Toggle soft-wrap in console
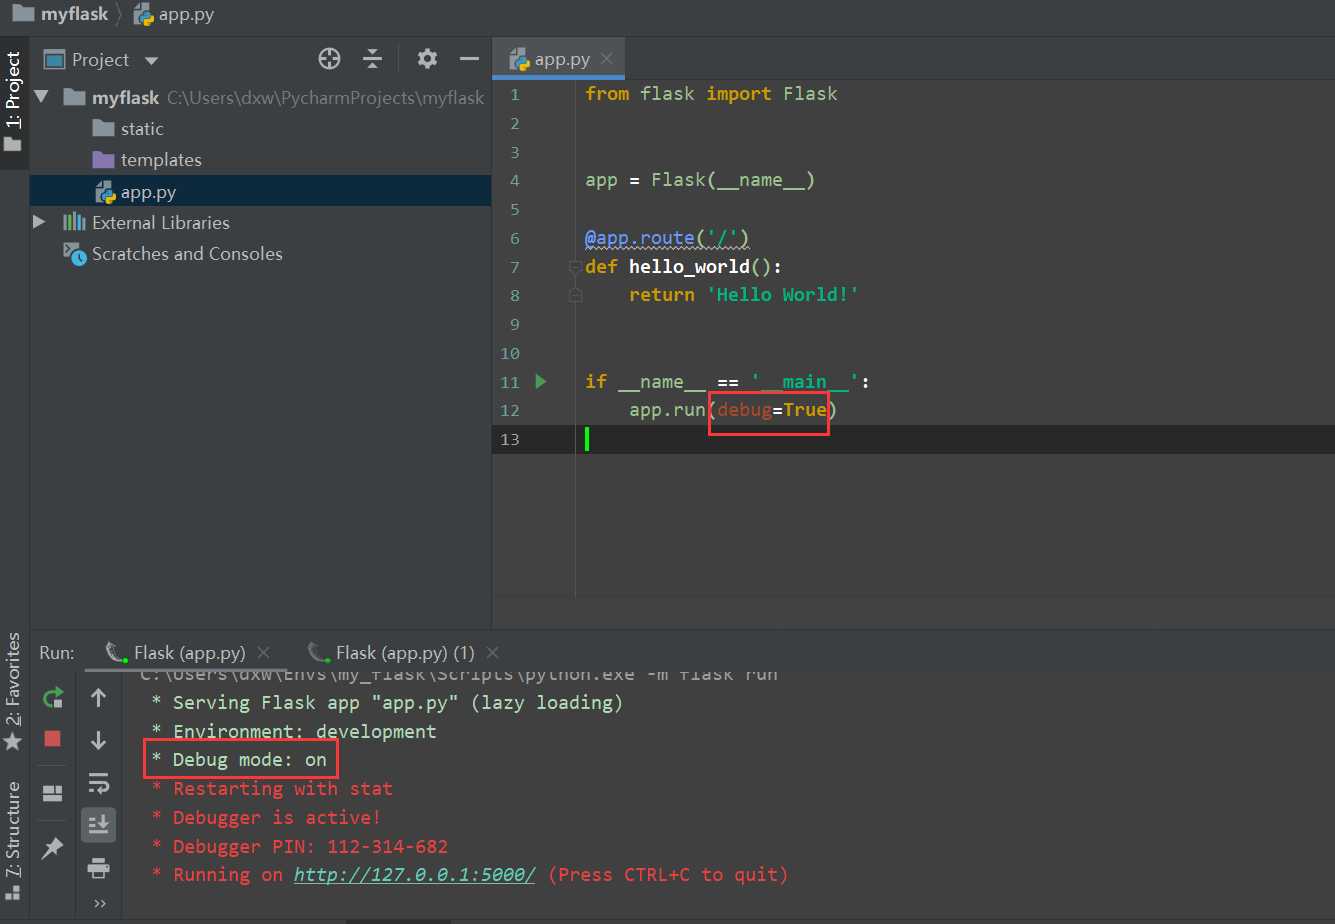The width and height of the screenshot is (1335, 924). [98, 782]
